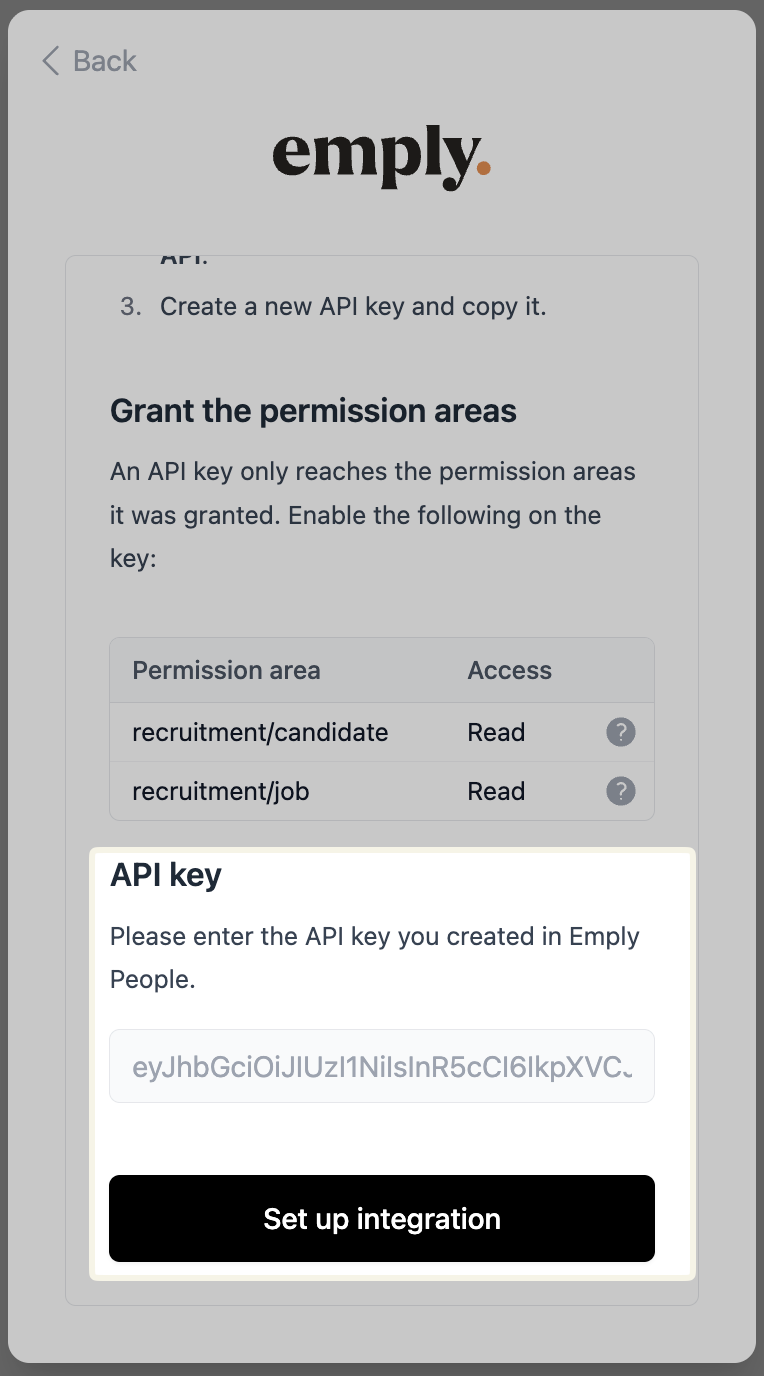This screenshot has height=1376, width=764.
Task: Click the list number 3 marker
Action: (130, 306)
